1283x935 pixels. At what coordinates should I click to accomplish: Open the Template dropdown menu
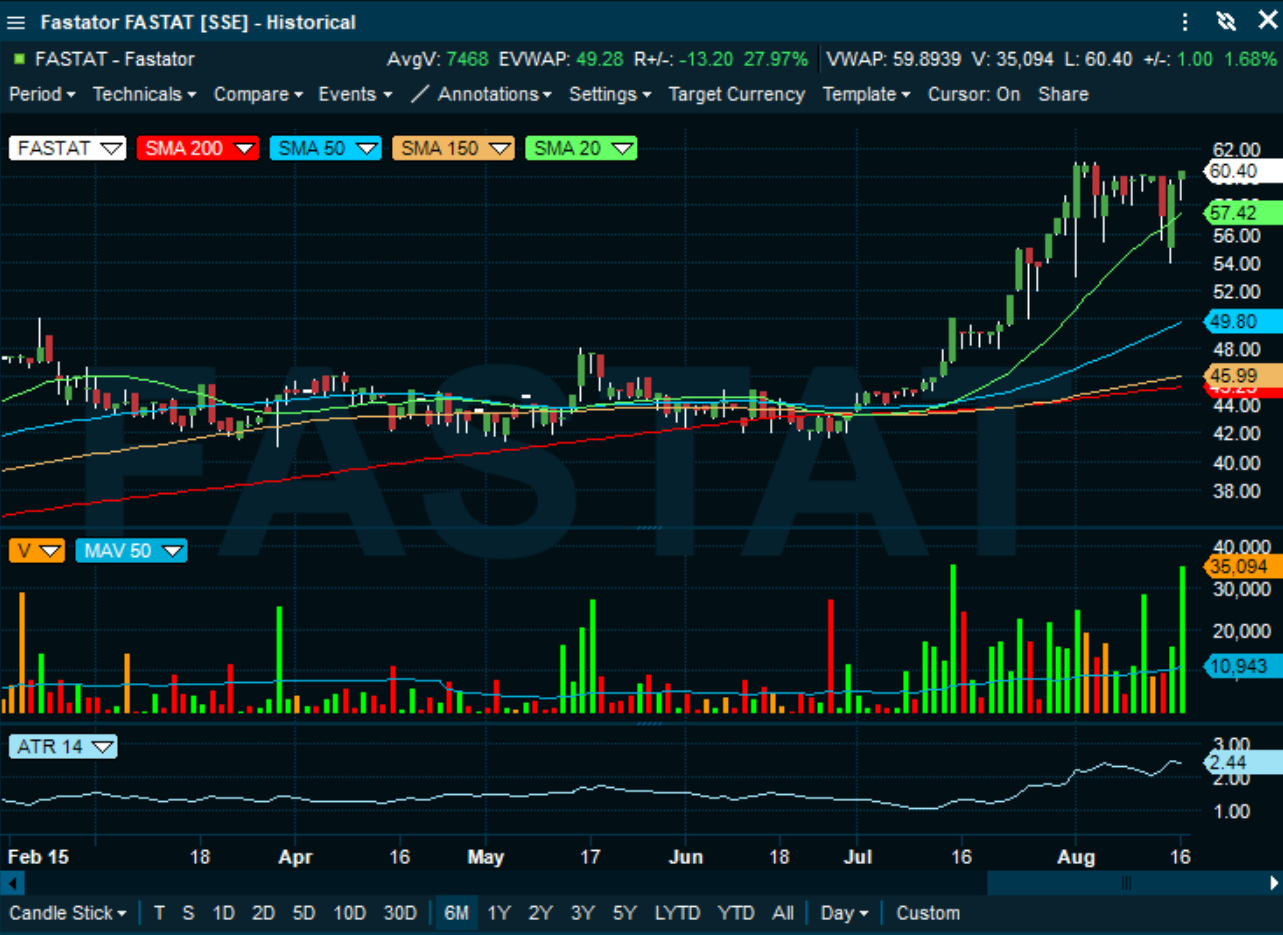[x=866, y=94]
